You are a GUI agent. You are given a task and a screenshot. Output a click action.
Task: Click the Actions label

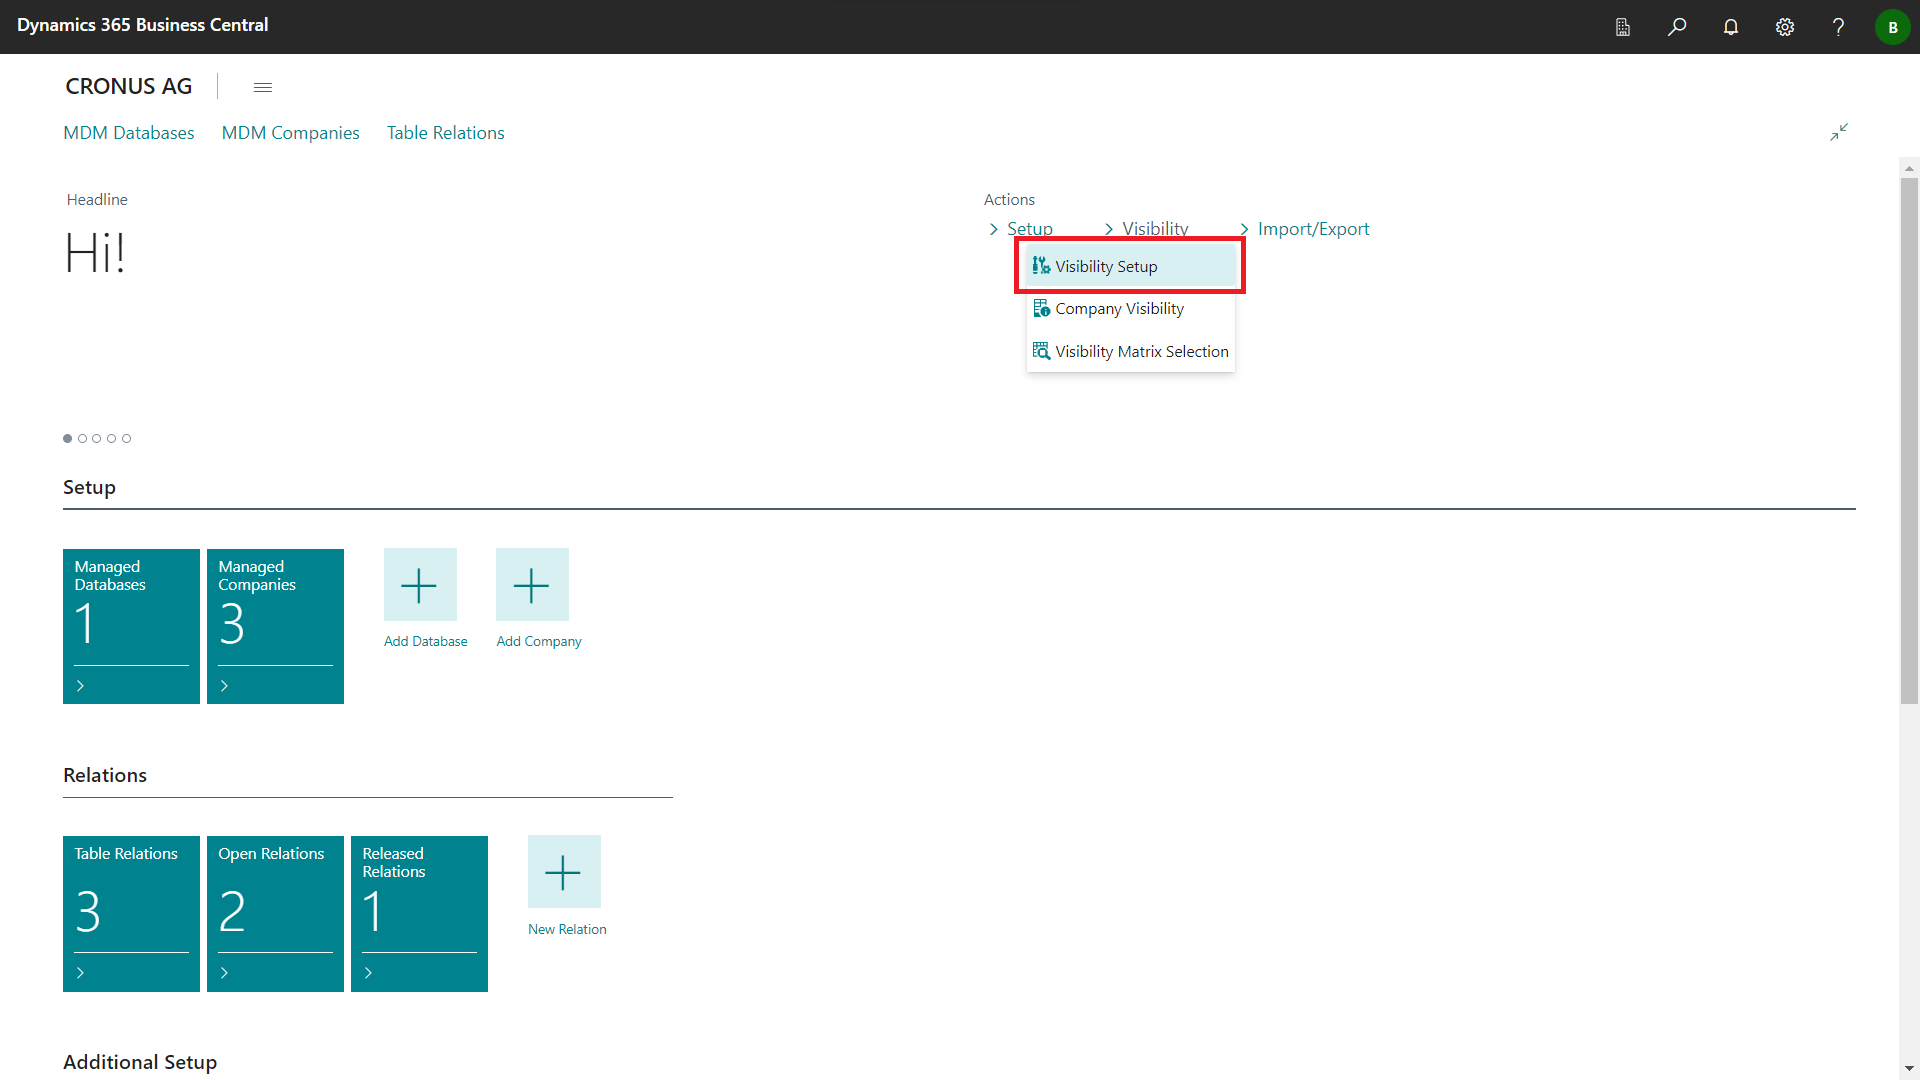pos(1009,200)
